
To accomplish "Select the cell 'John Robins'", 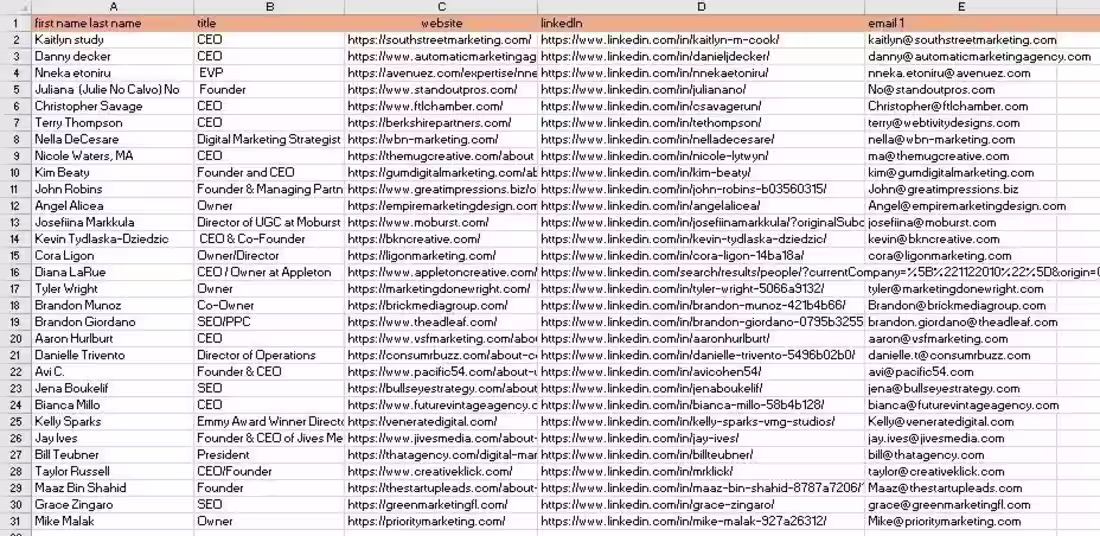I will tap(113, 189).
